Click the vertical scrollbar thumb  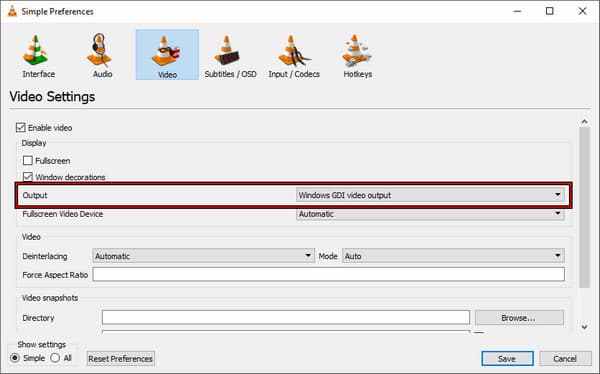pos(584,207)
